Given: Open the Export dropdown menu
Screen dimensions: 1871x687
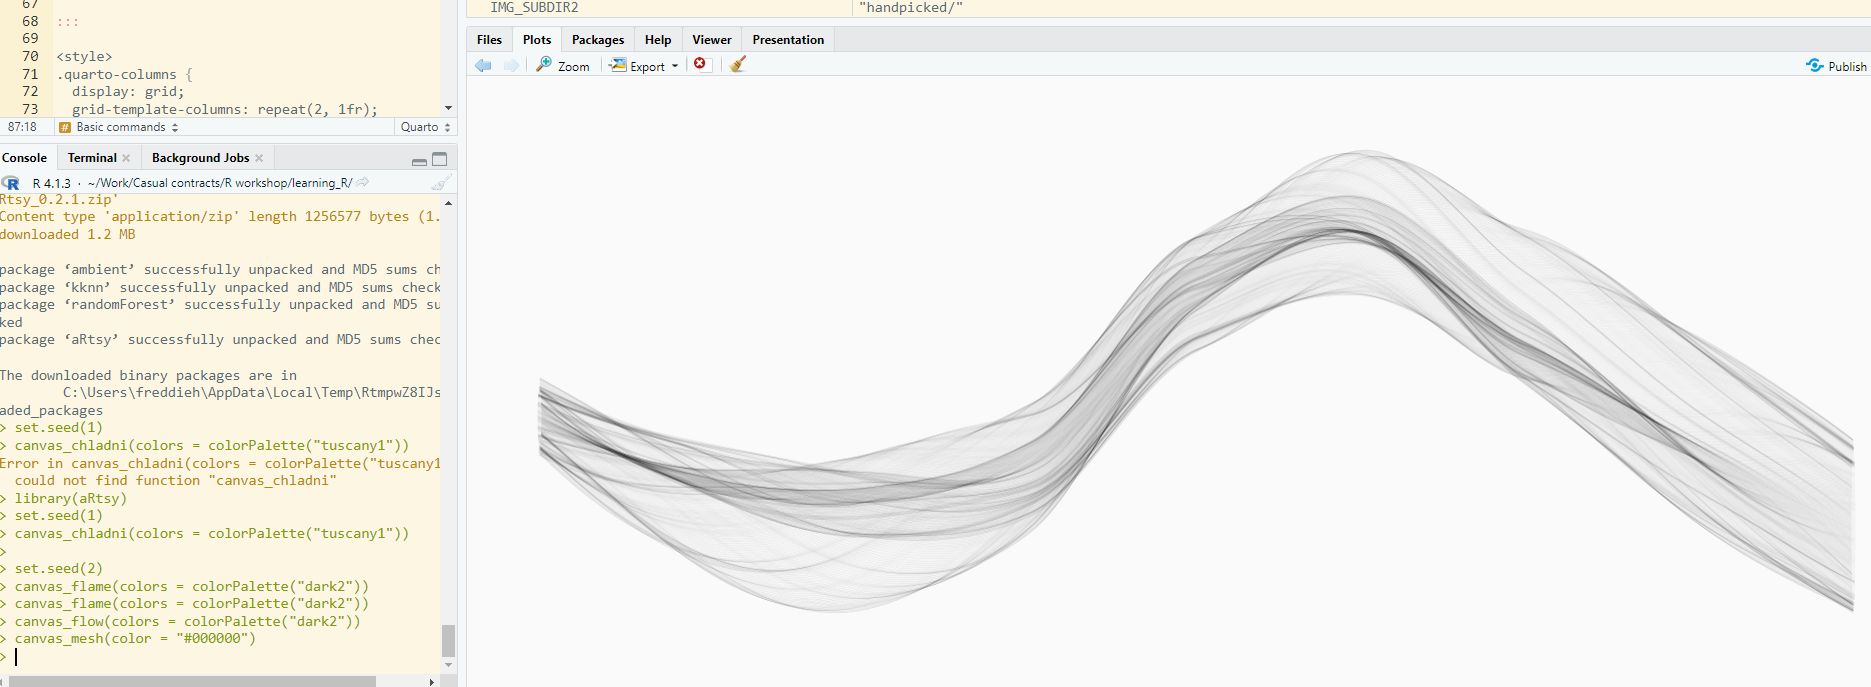Looking at the screenshot, I should pos(645,66).
